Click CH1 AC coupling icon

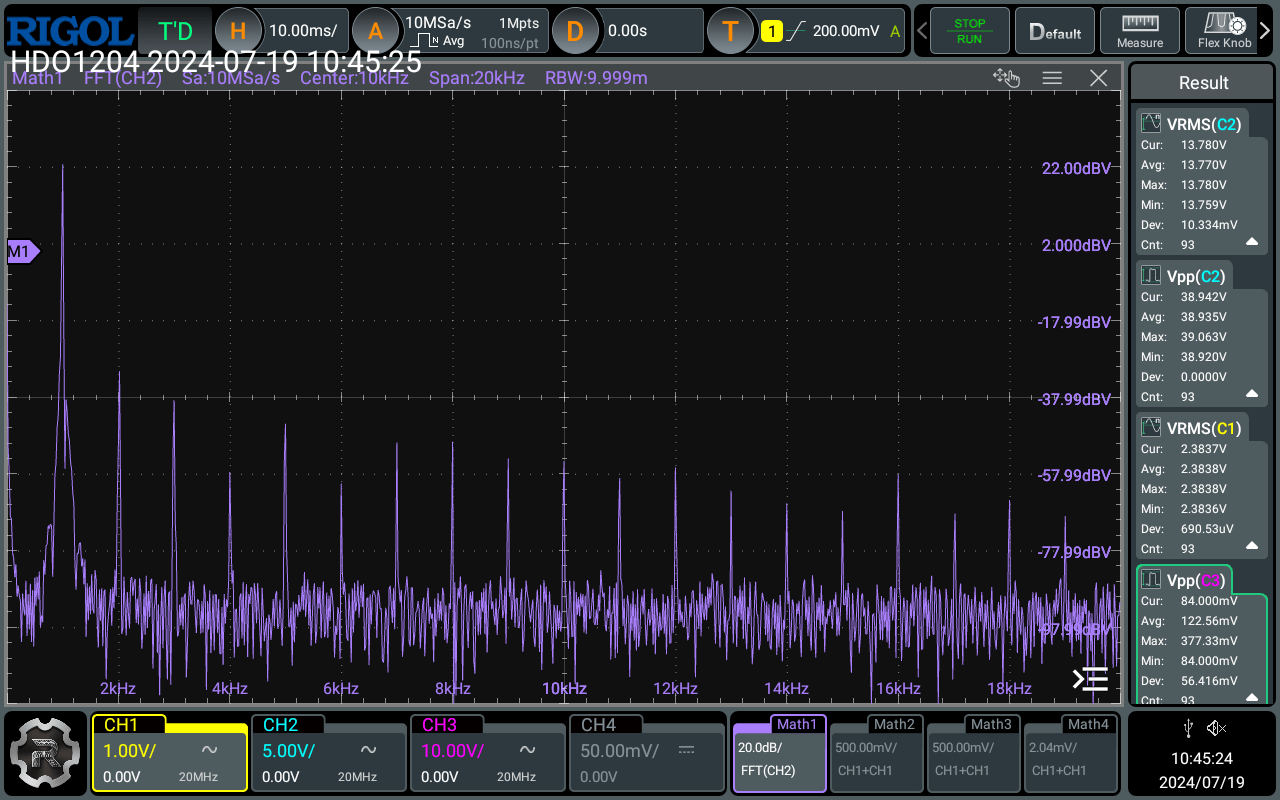[210, 750]
